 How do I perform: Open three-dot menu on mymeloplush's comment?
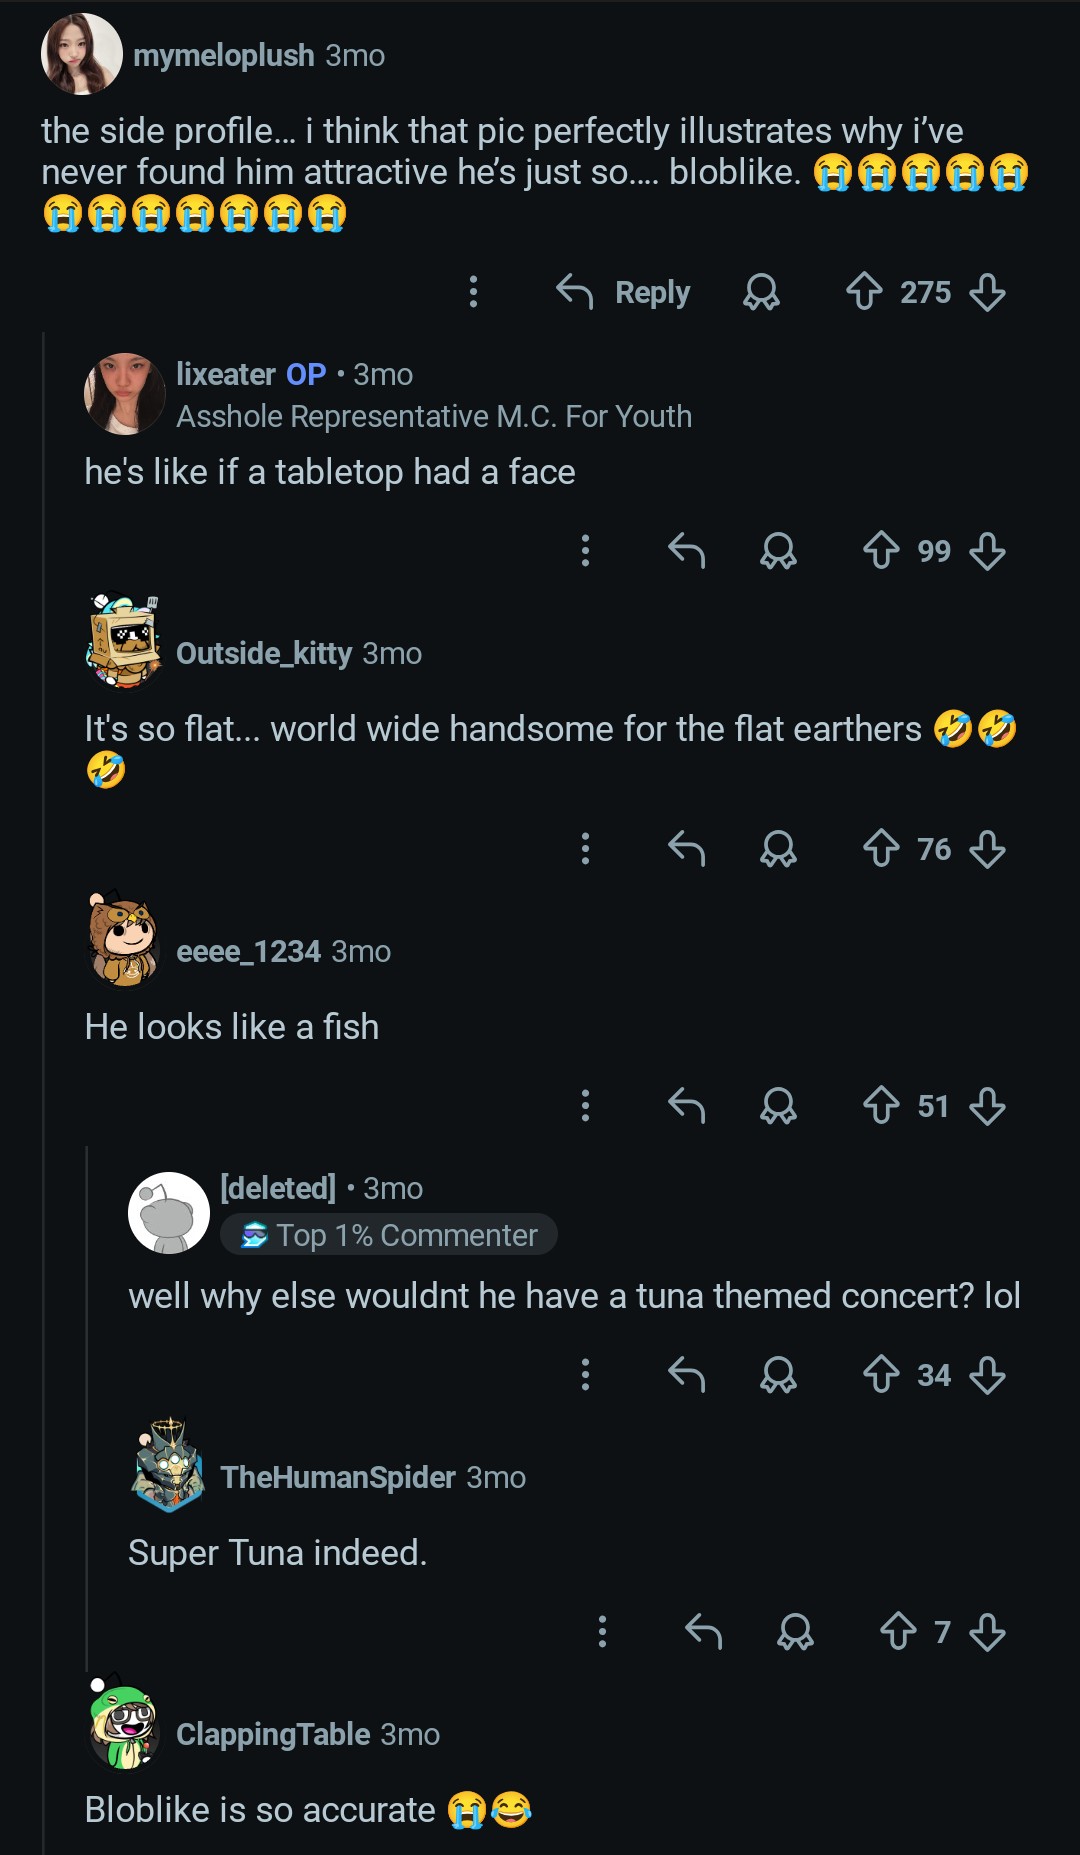coord(474,292)
